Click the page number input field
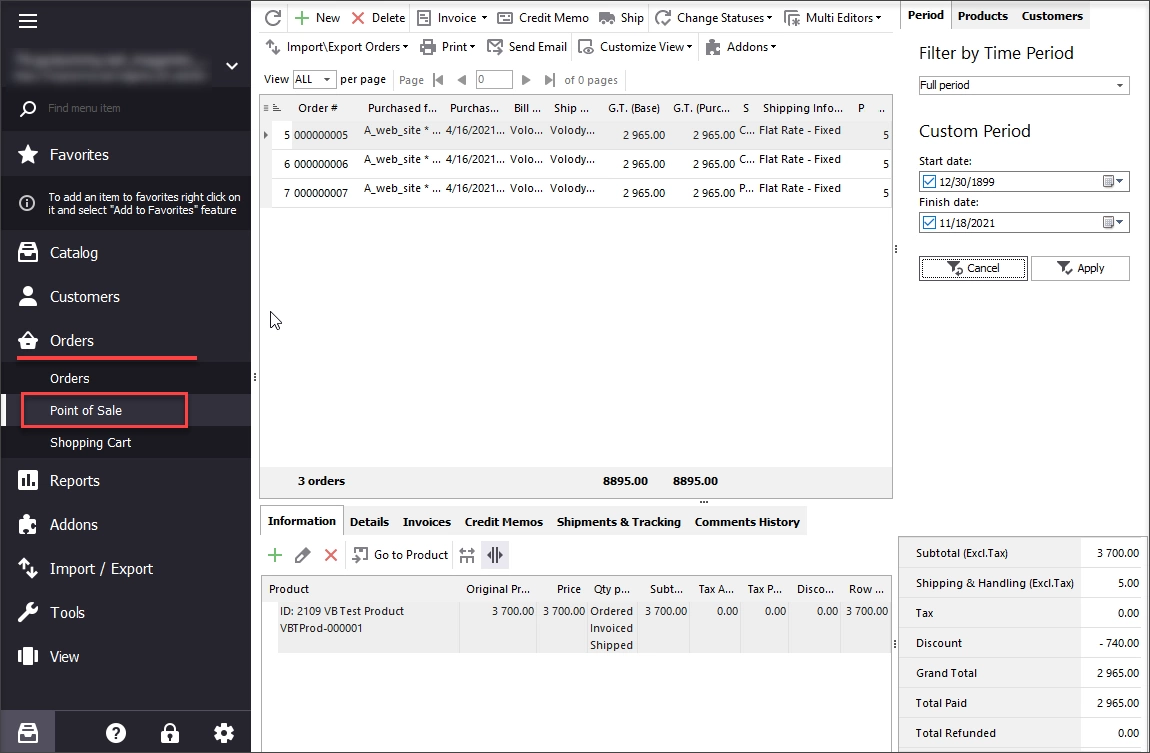Image resolution: width=1150 pixels, height=753 pixels. 494,79
